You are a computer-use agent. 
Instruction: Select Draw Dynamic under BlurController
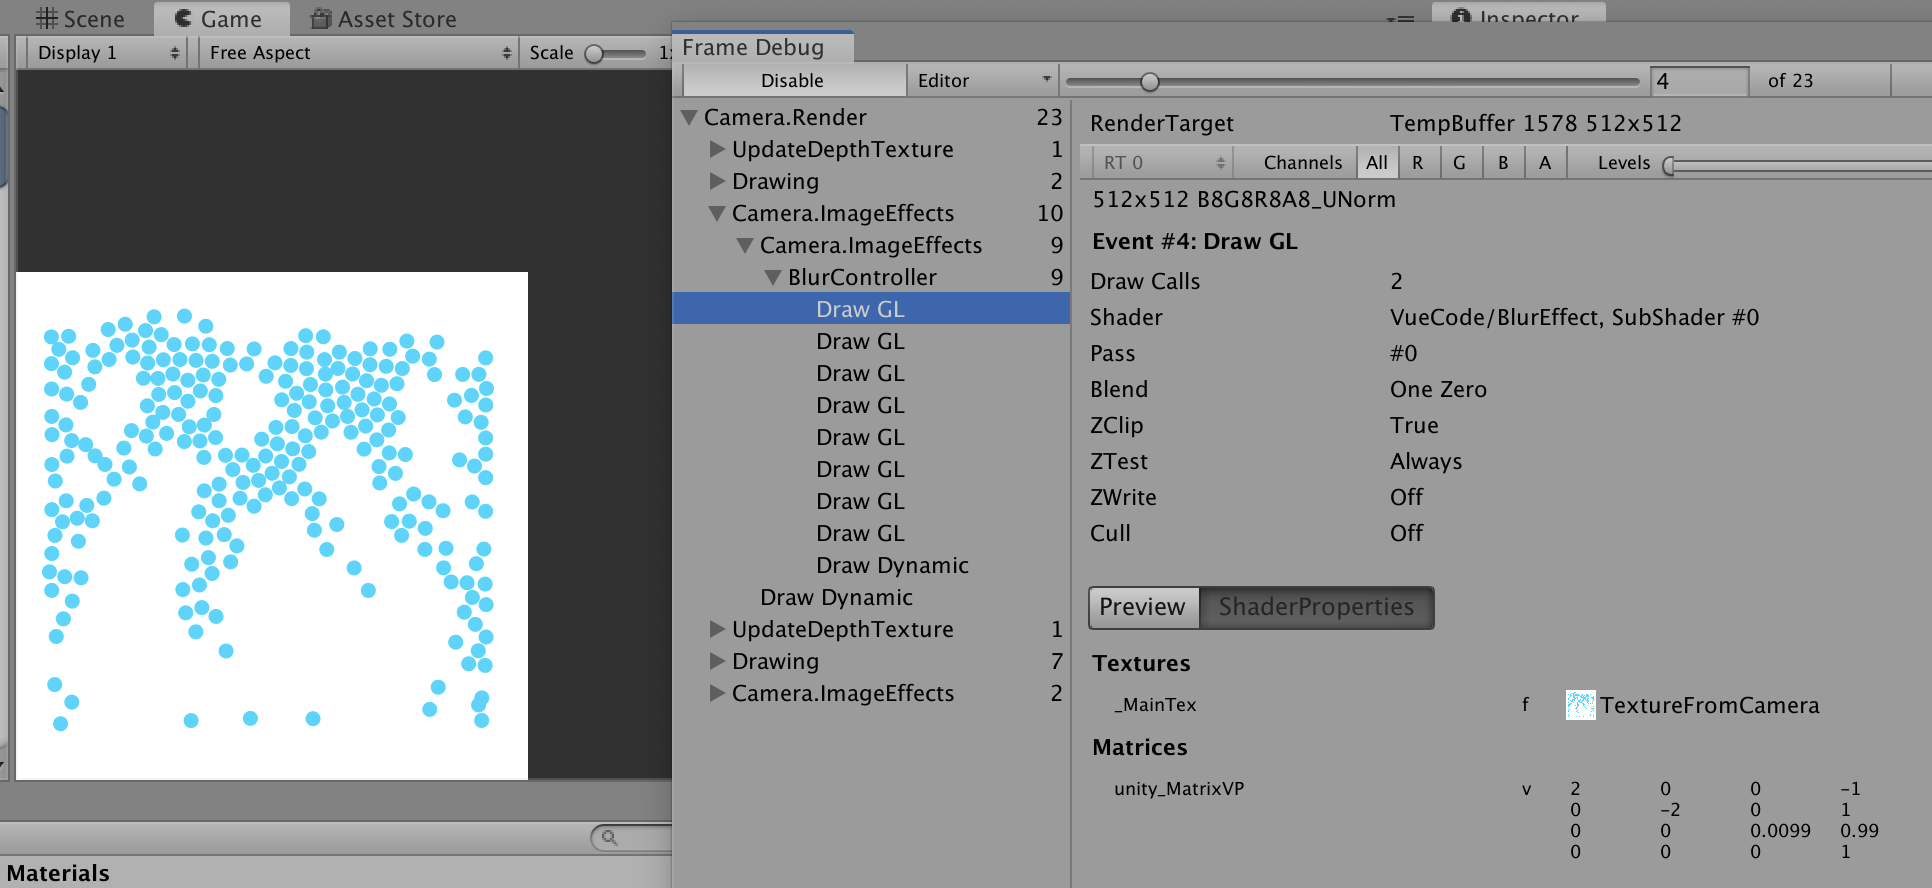click(x=871, y=565)
